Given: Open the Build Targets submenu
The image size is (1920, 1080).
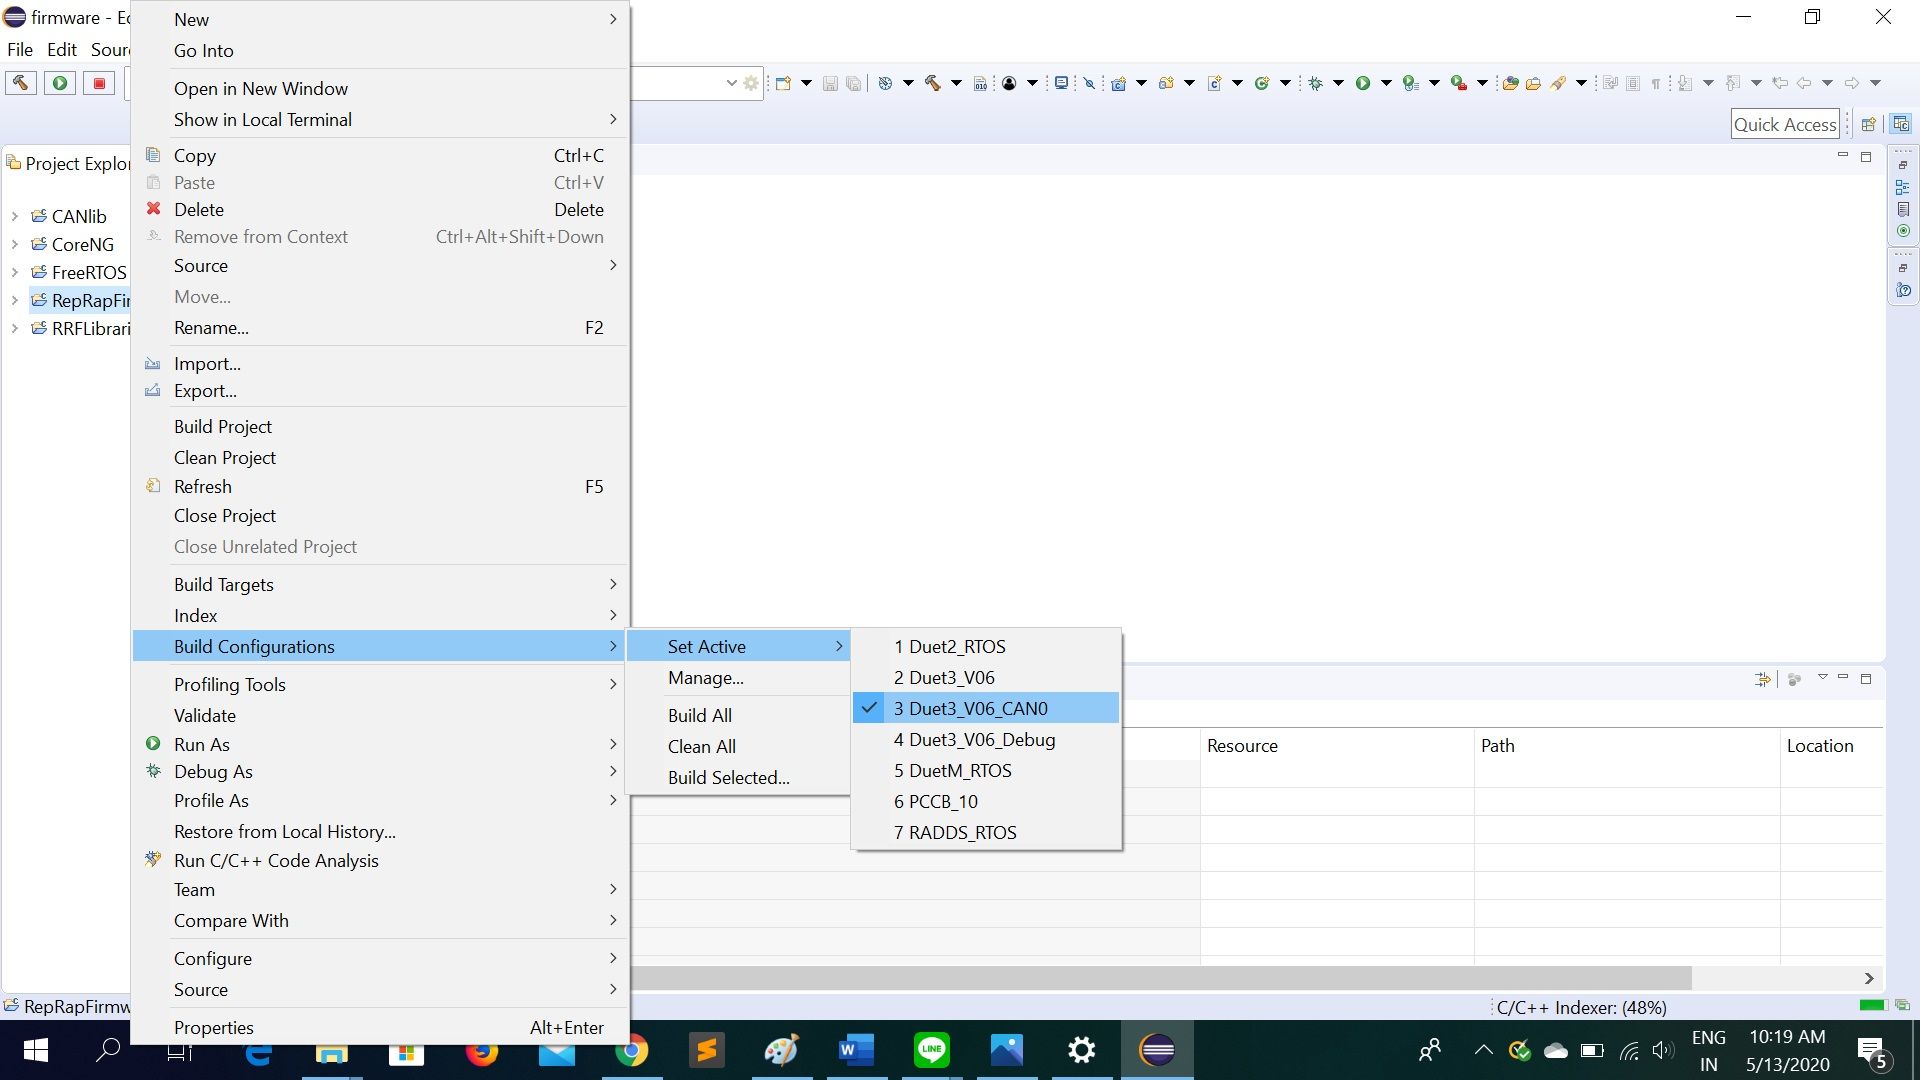Looking at the screenshot, I should [380, 584].
